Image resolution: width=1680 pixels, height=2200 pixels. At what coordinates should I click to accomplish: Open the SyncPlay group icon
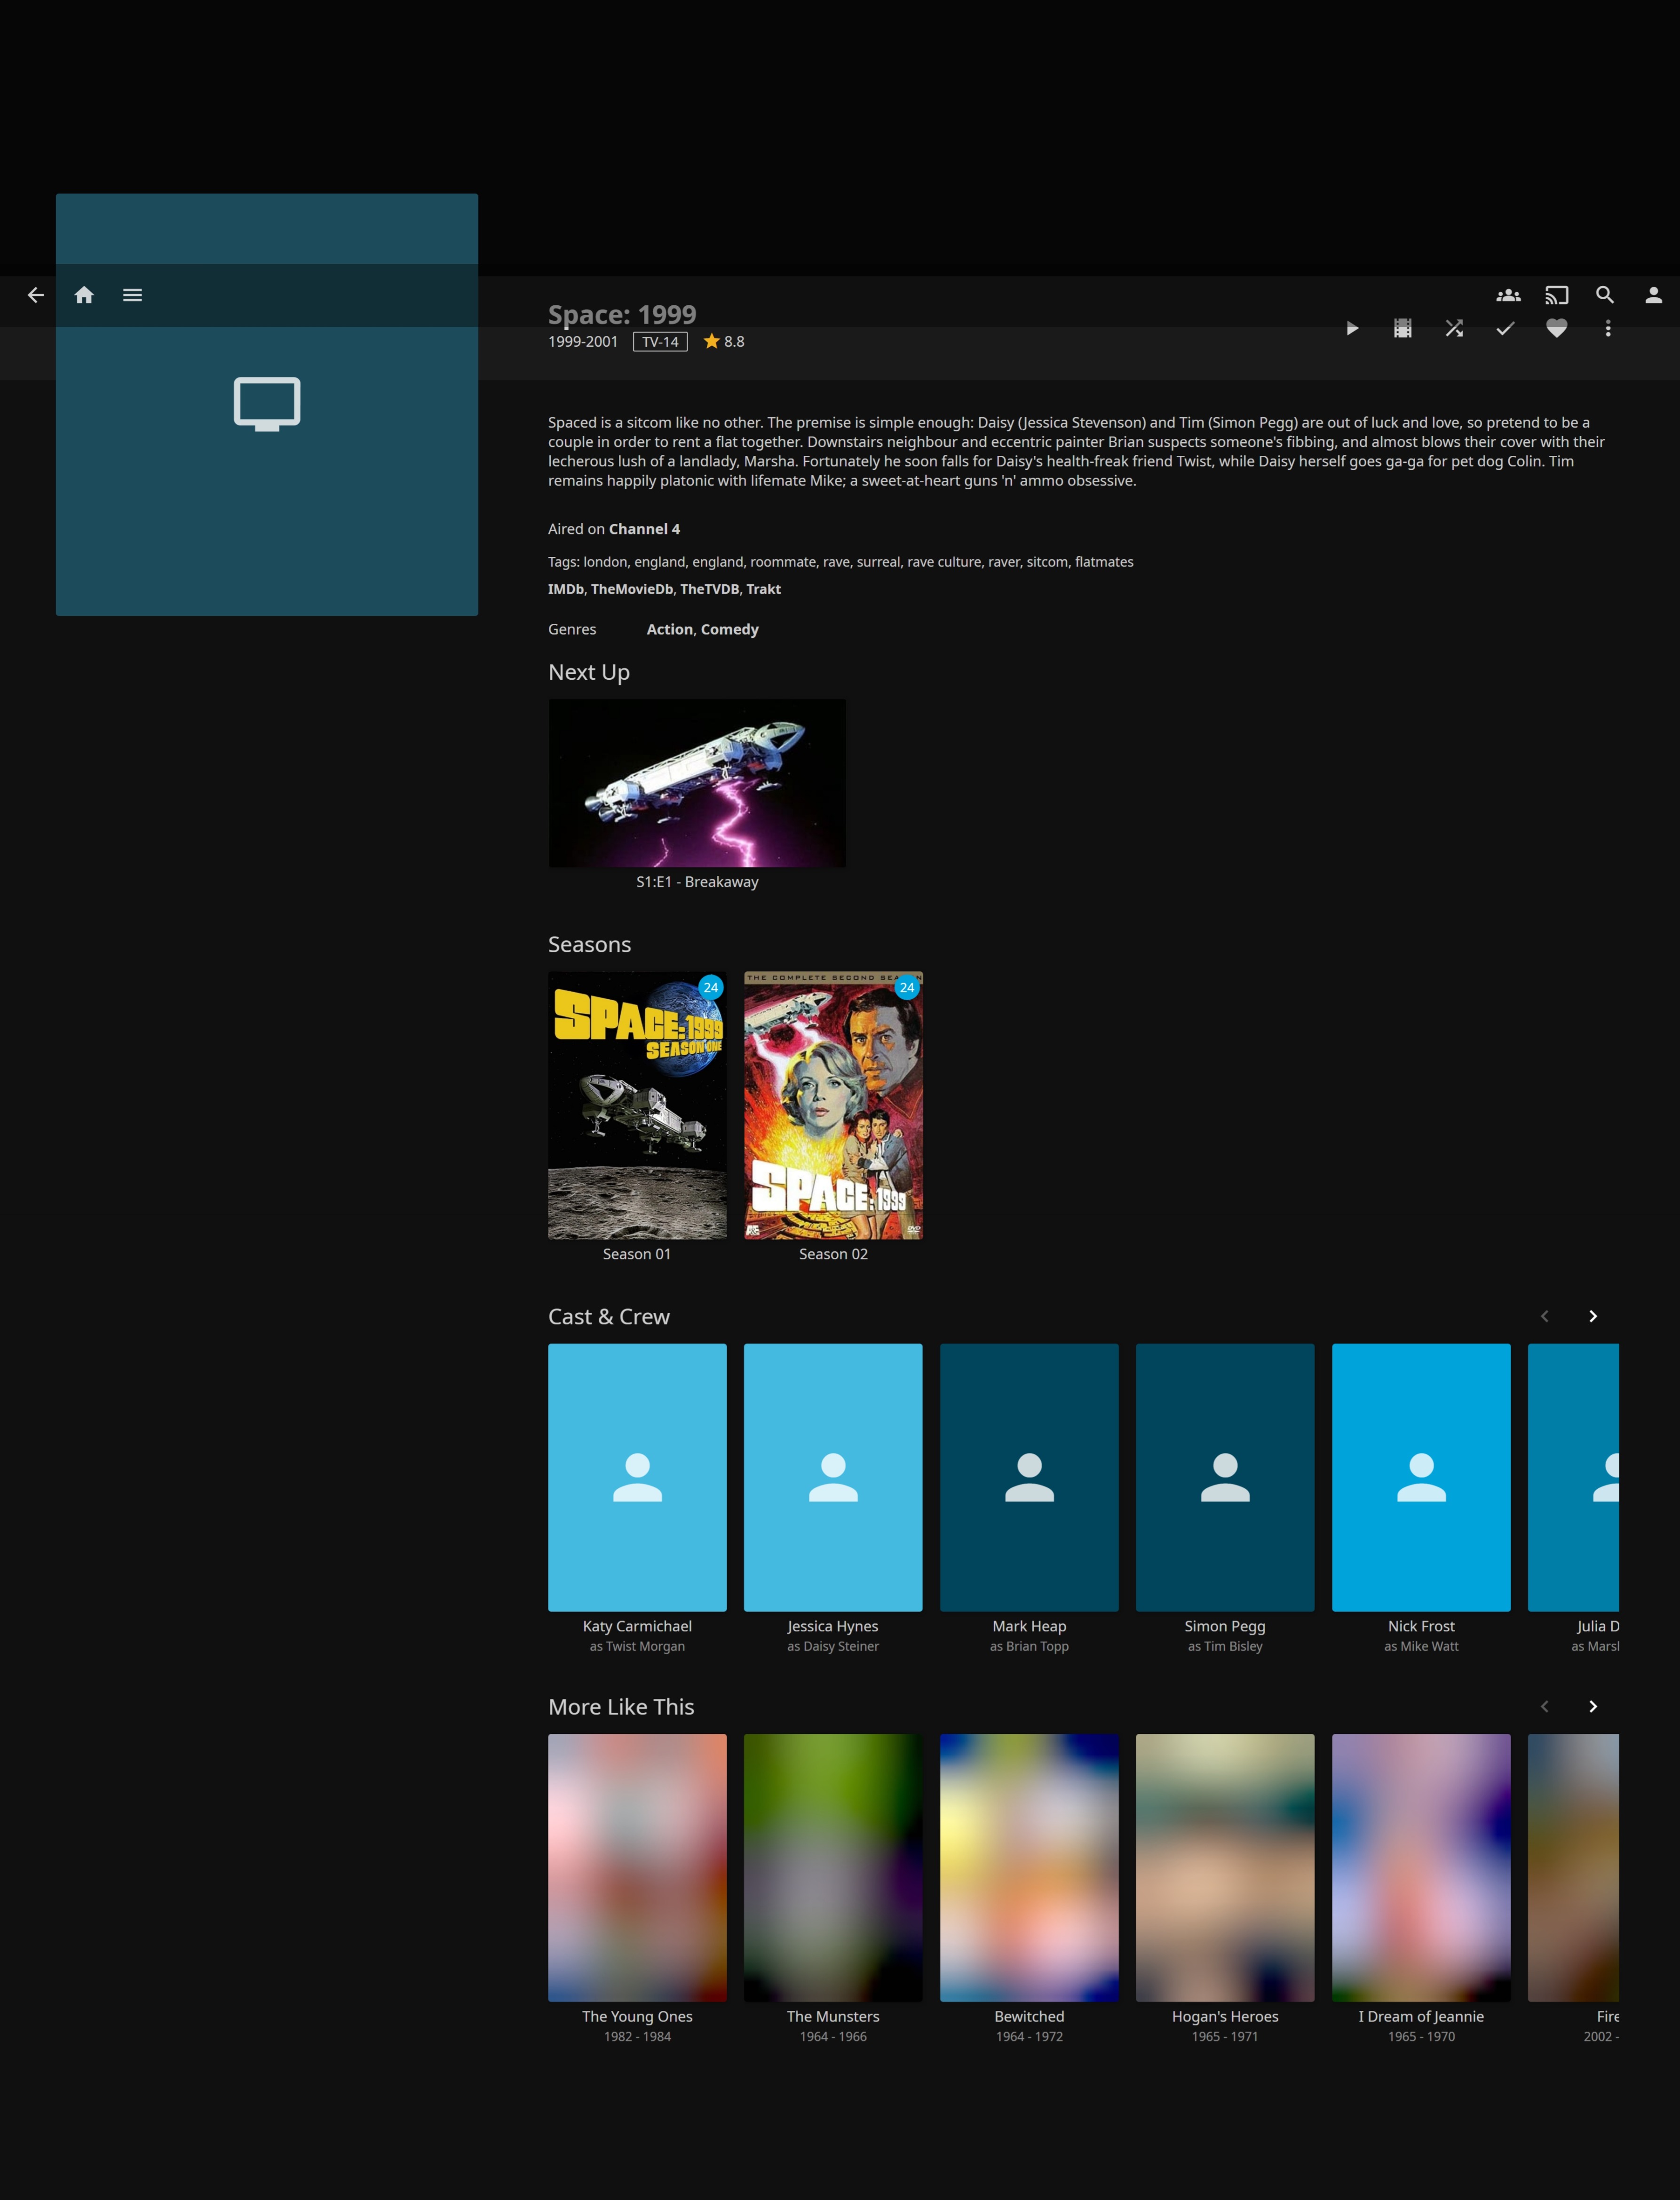coord(1508,295)
